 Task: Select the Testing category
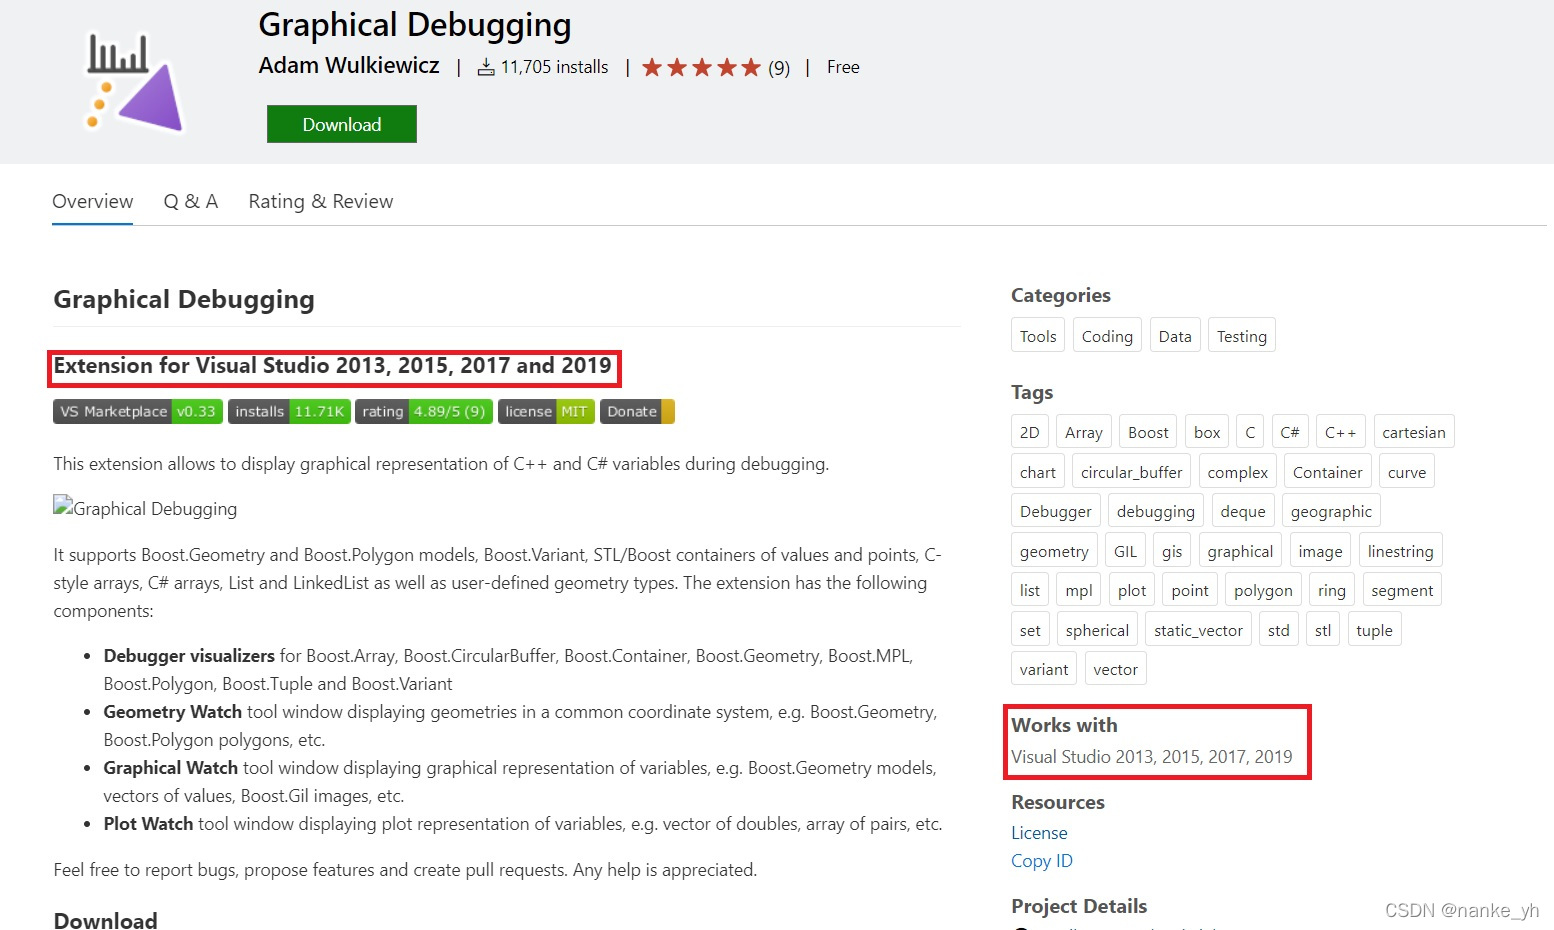pos(1242,336)
